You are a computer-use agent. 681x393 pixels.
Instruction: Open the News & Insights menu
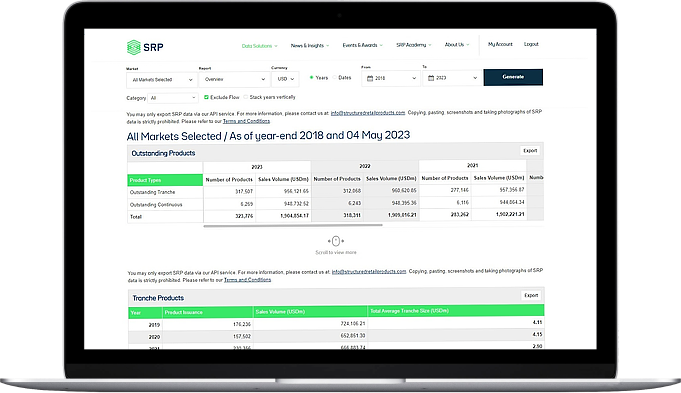tap(310, 46)
